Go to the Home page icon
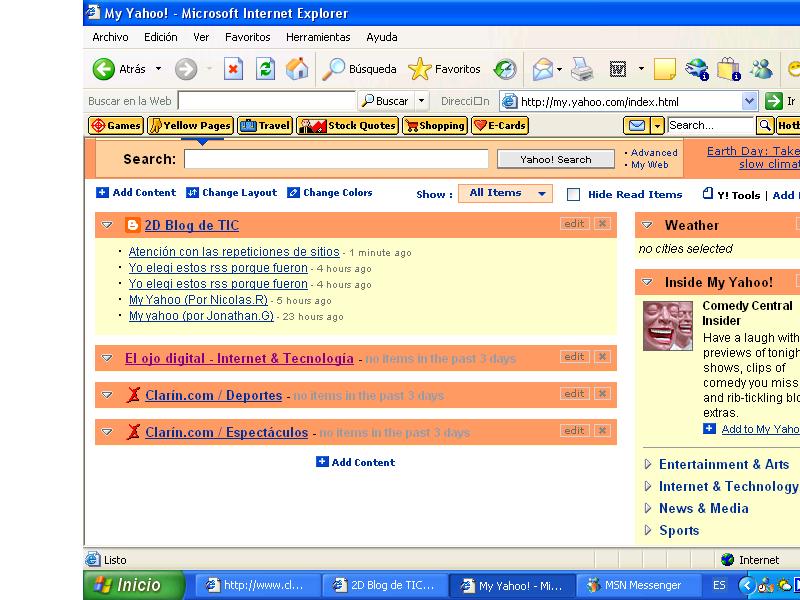Image resolution: width=800 pixels, height=600 pixels. click(x=297, y=69)
